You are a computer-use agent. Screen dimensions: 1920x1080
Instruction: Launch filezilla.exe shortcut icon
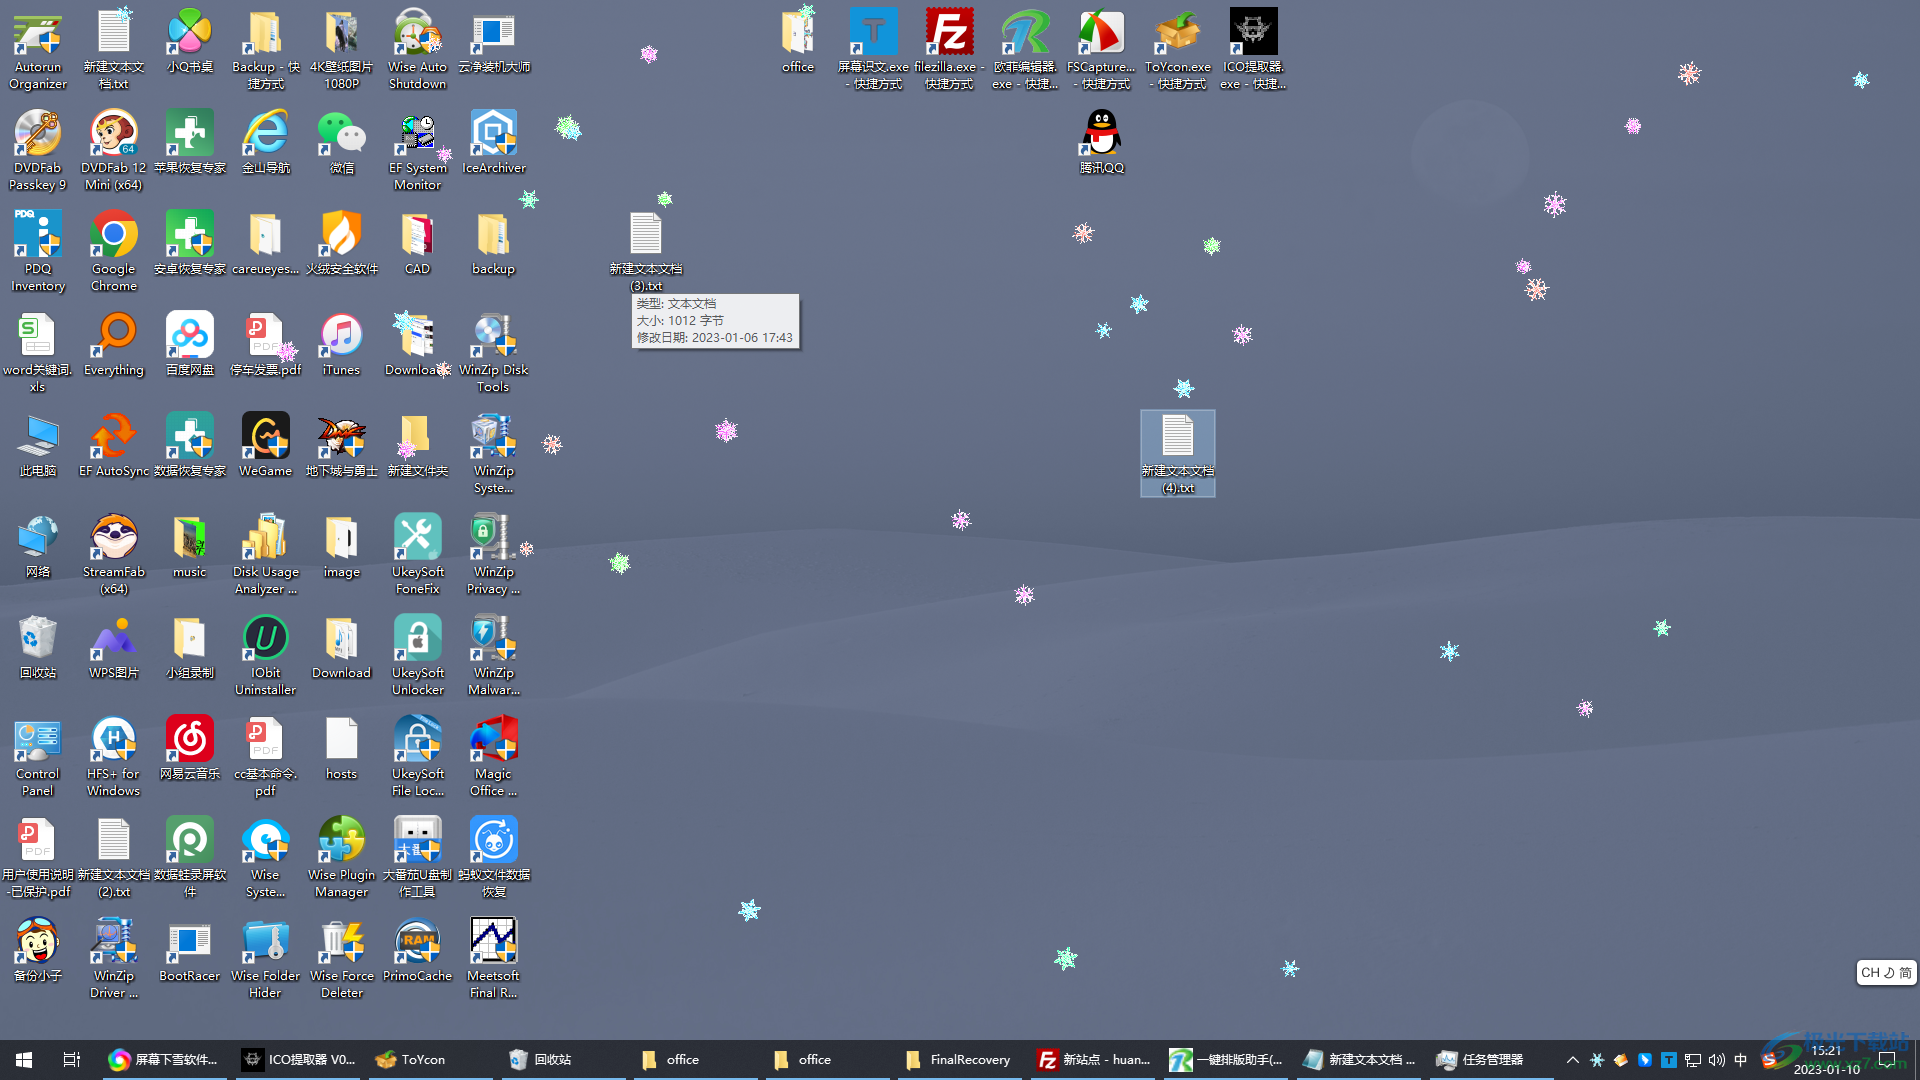[949, 50]
